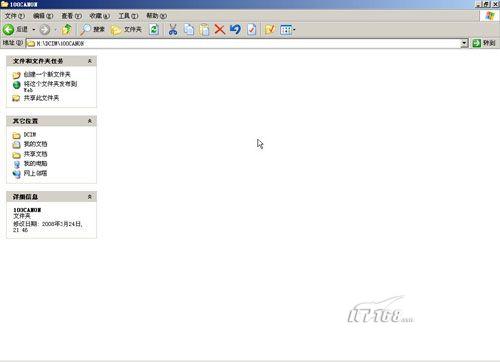Click the green Back arrow button

point(8,30)
